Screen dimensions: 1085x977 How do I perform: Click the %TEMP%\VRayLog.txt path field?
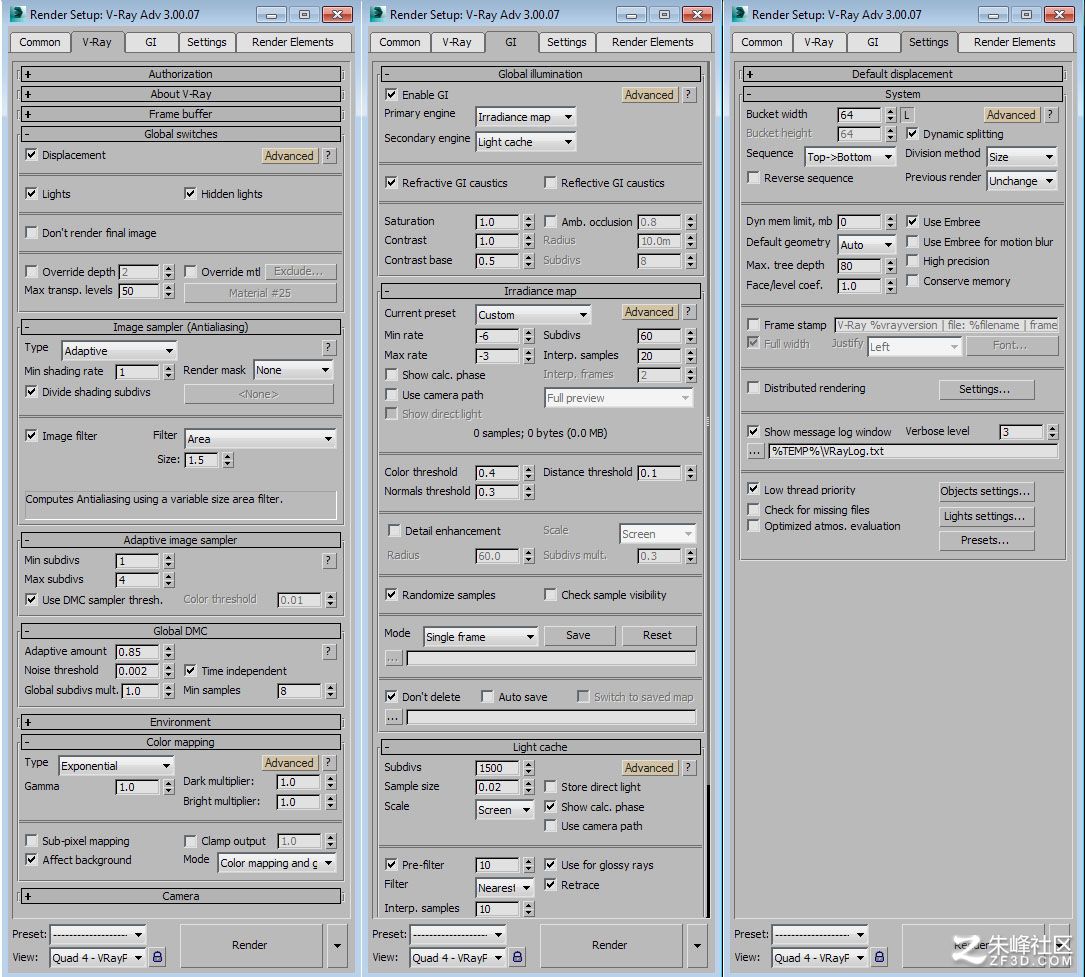tap(913, 451)
